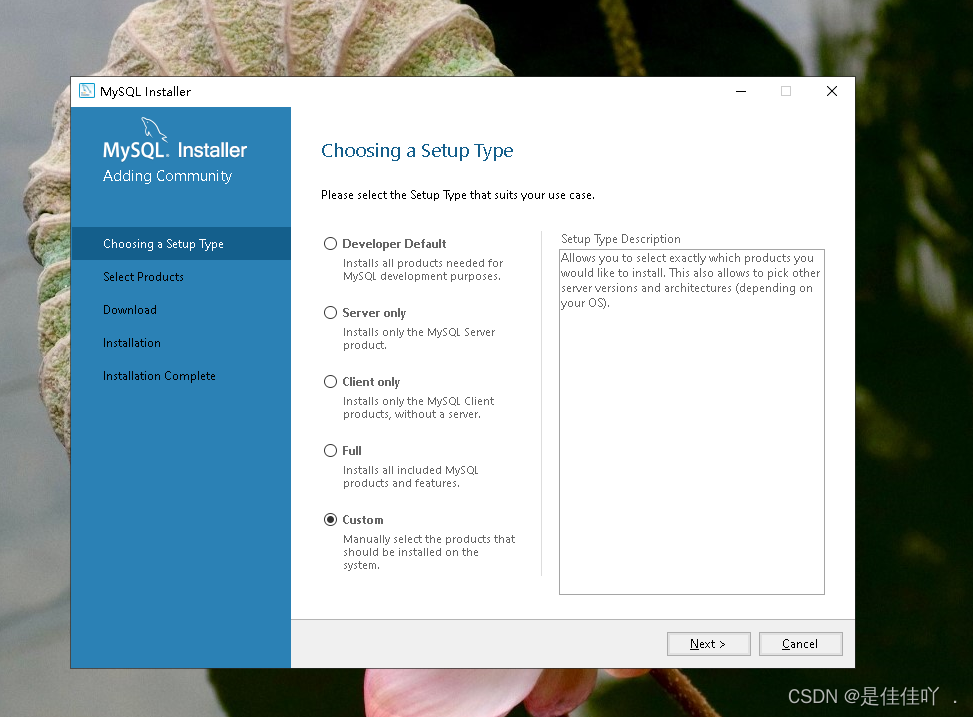This screenshot has width=973, height=717.
Task: Click the 'Setup Type Description' label
Action: (621, 239)
